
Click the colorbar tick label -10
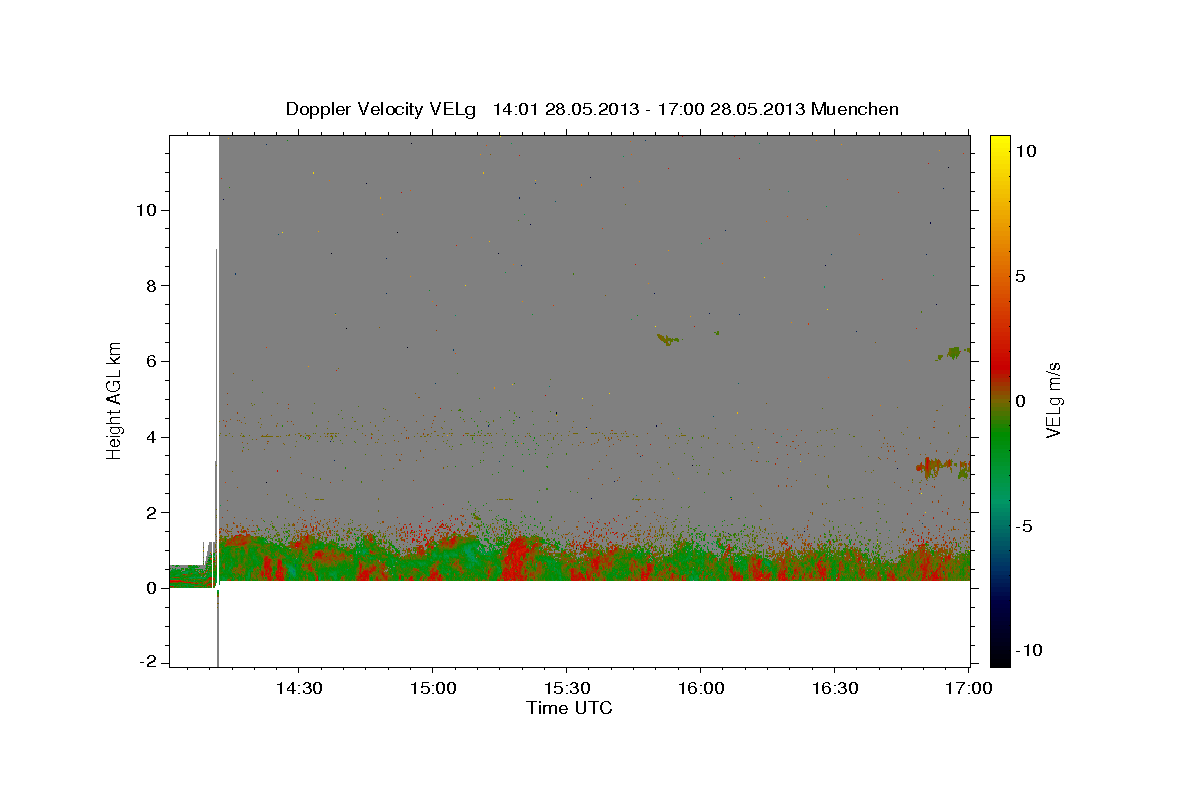(x=1027, y=650)
